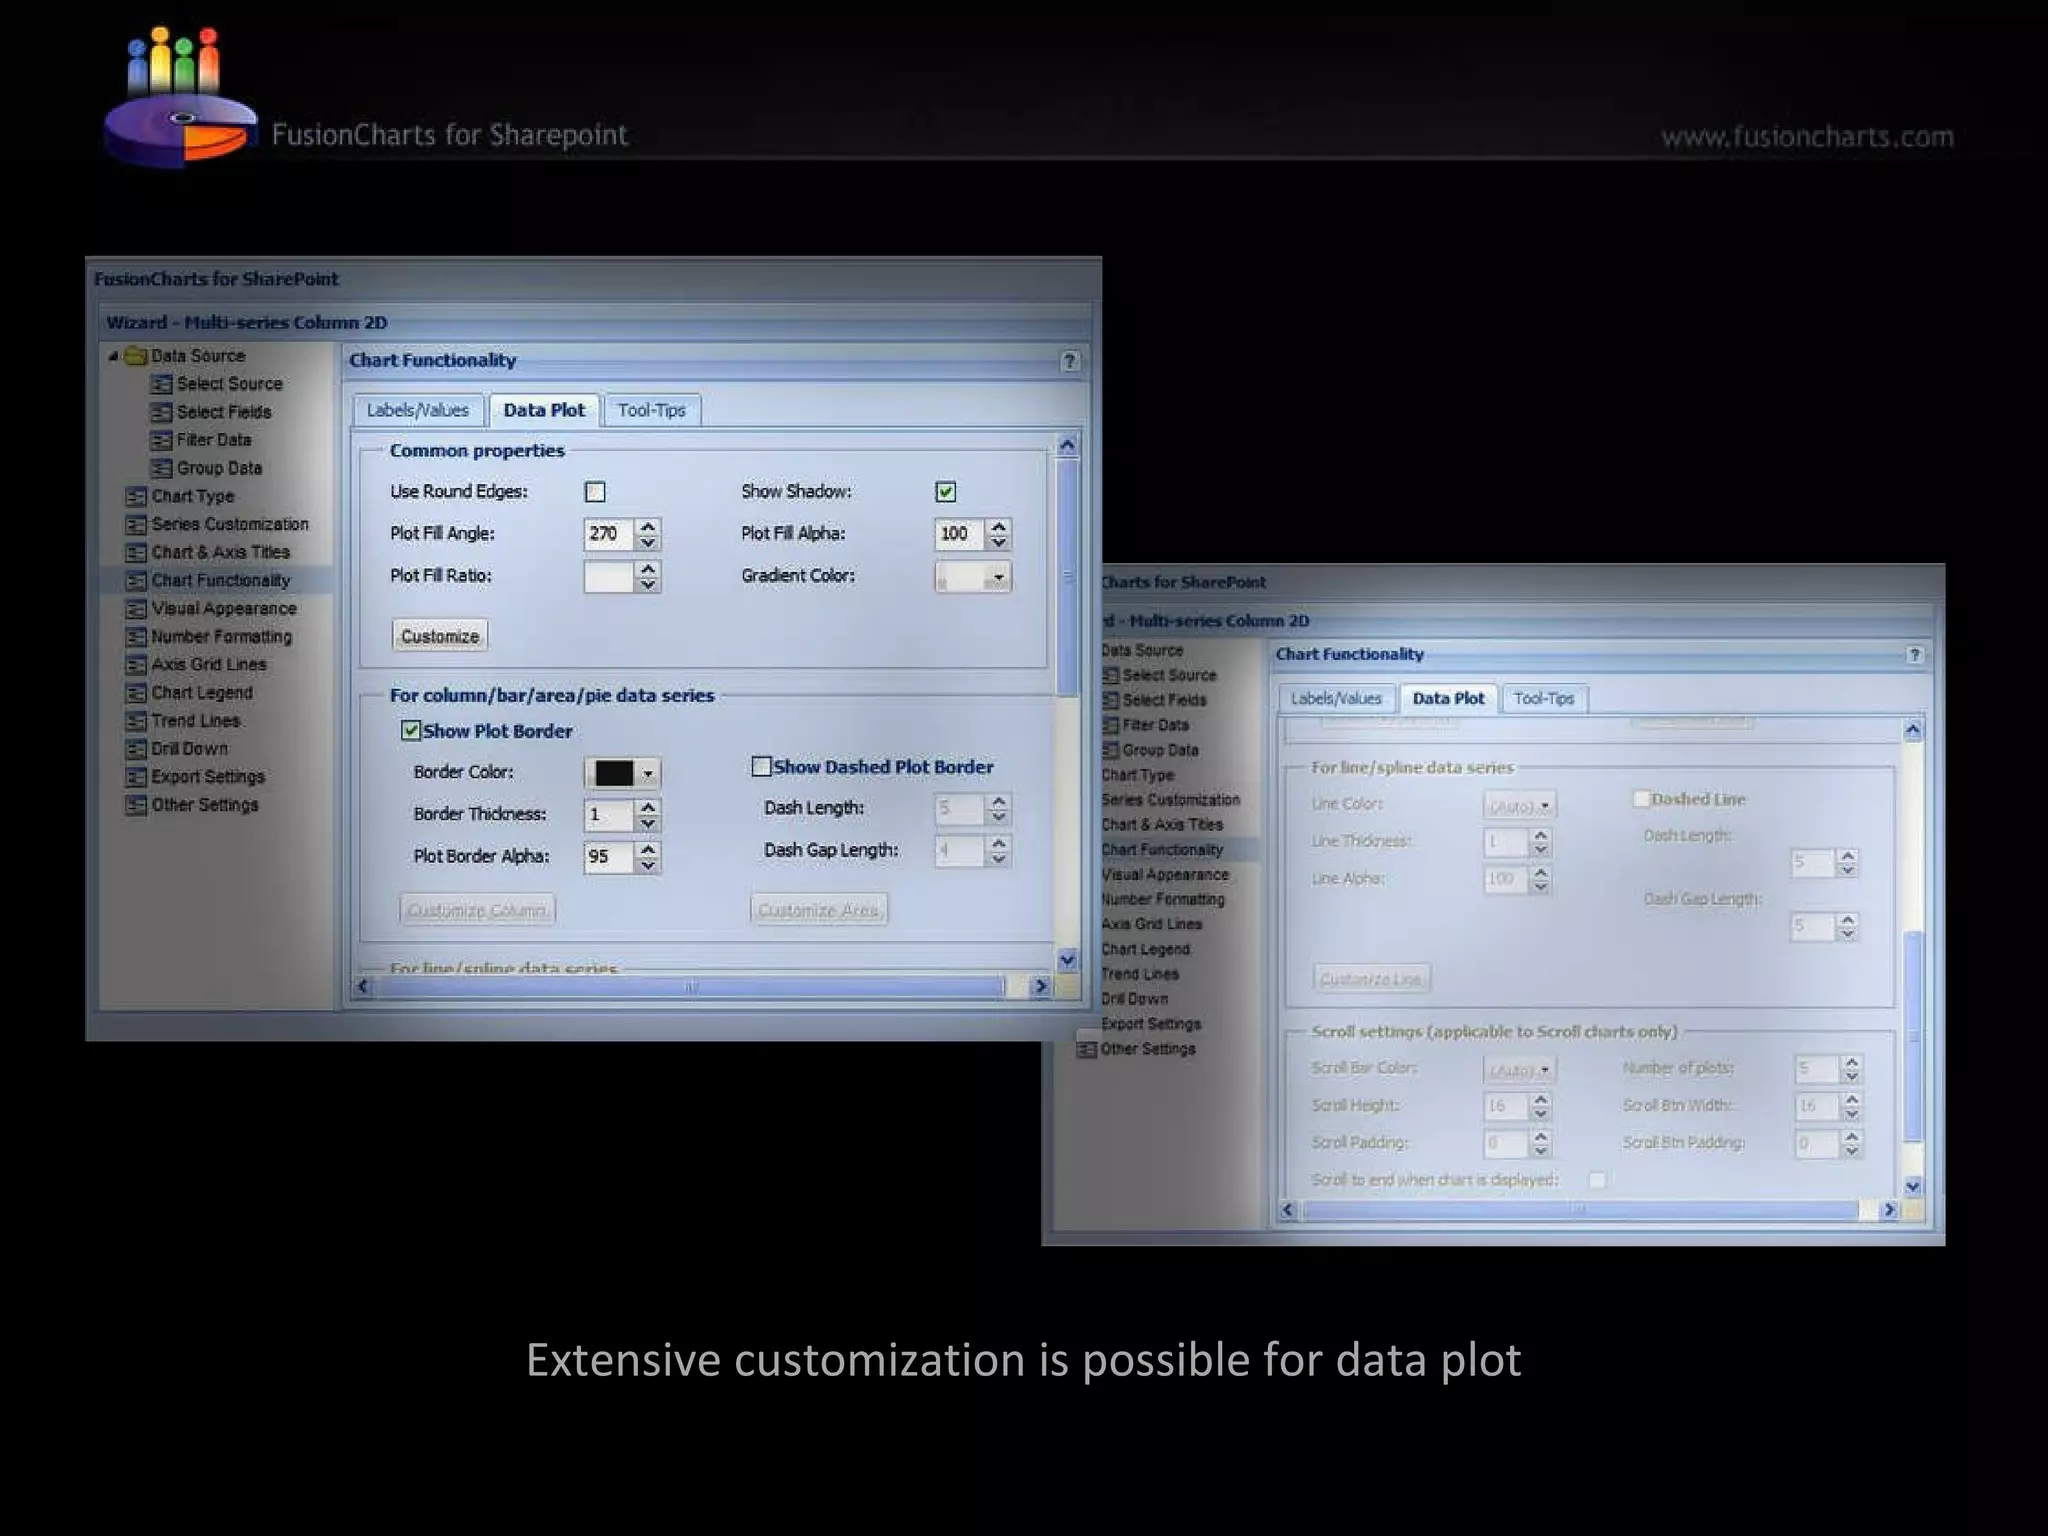Click the Export Settings icon in left window
2048x1536 pixels.
pyautogui.click(x=136, y=776)
